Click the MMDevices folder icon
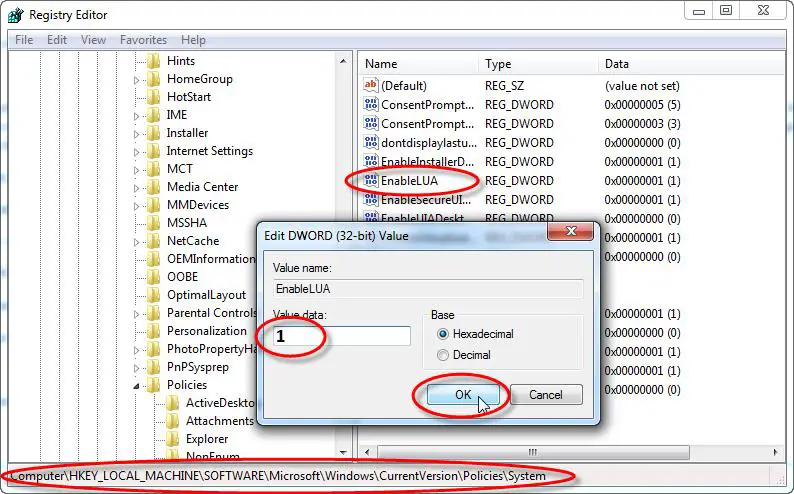Viewport: 794px width, 494px height. pos(153,205)
